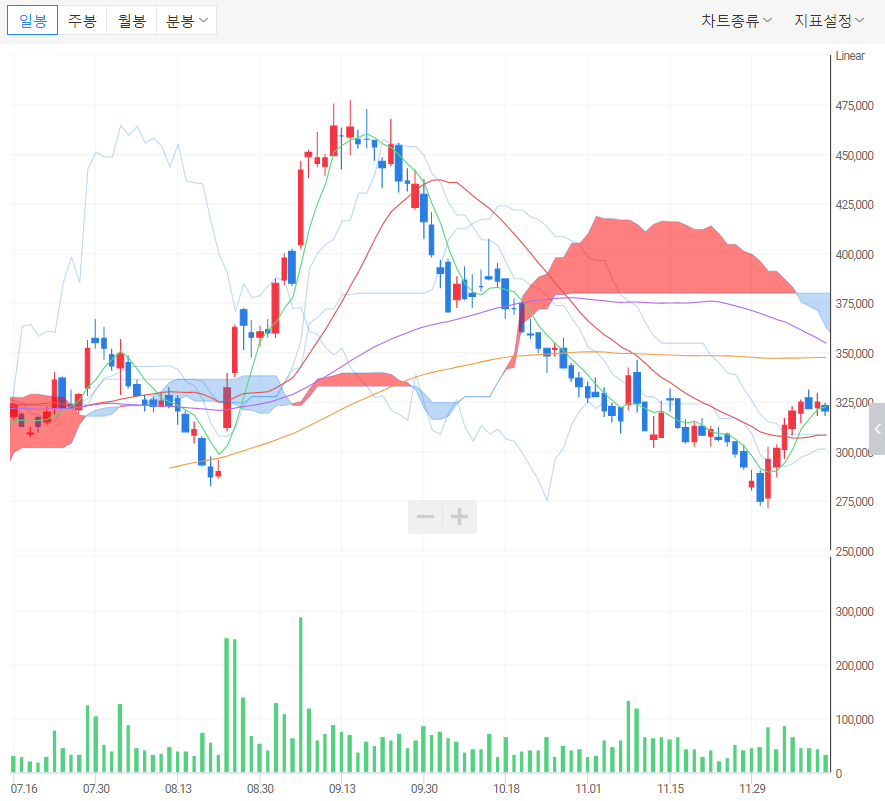Viewport: 885px width, 801px height.
Task: Click the 450,000 price axis label
Action: pos(855,155)
